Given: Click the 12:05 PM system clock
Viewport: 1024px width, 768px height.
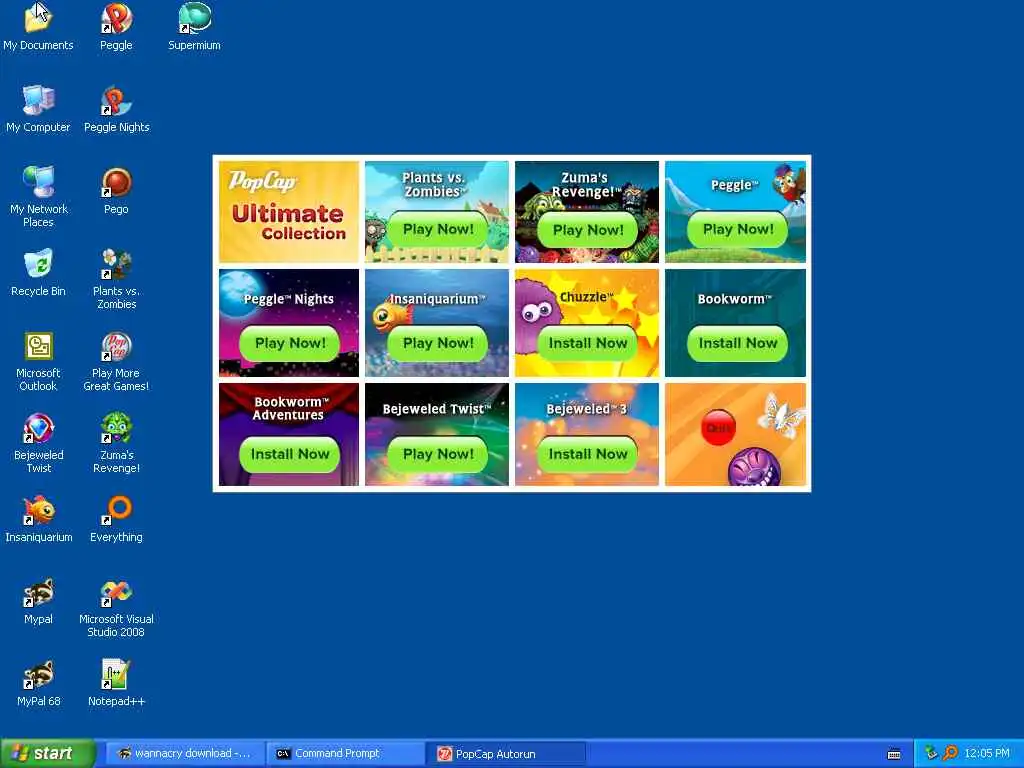Looking at the screenshot, I should coord(987,753).
